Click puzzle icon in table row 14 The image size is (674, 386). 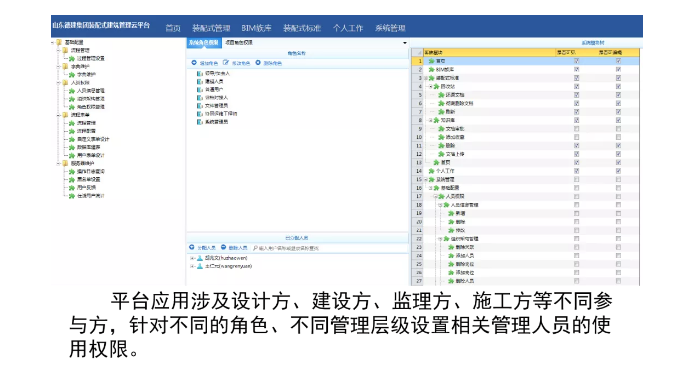pyautogui.click(x=431, y=171)
